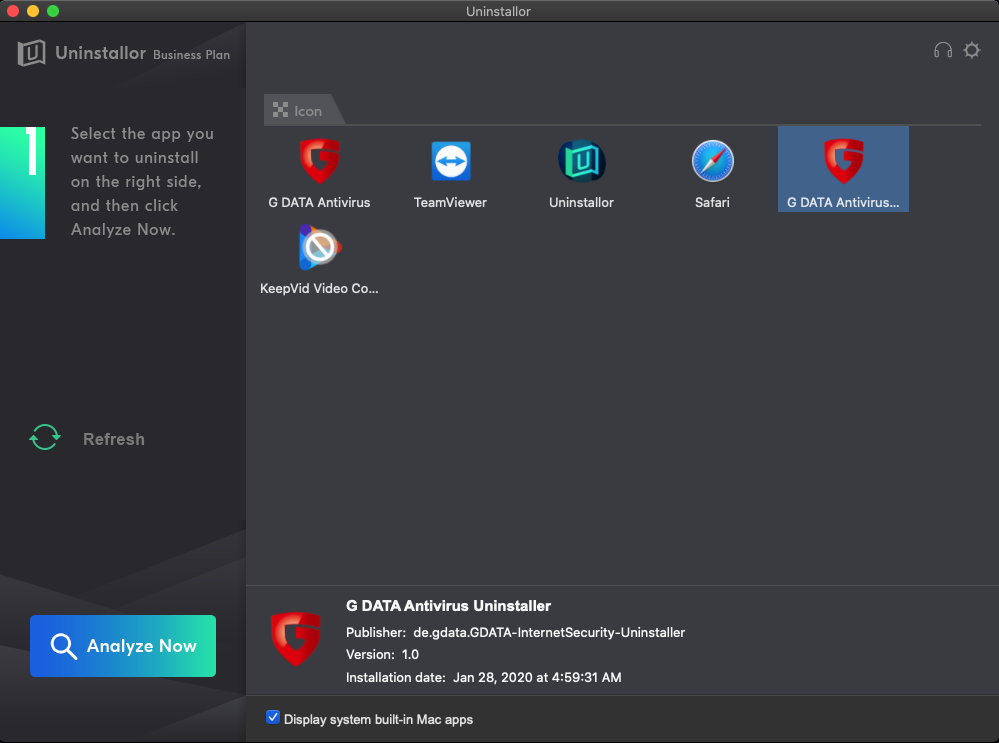
Task: Select the KeepVid Video Converter app icon
Action: pos(320,247)
